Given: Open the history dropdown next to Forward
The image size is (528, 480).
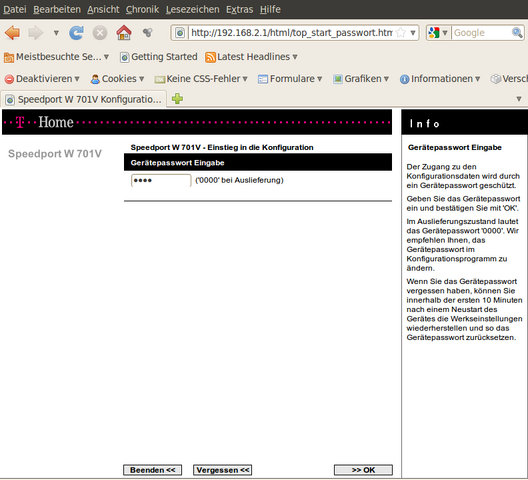Looking at the screenshot, I should coord(56,33).
